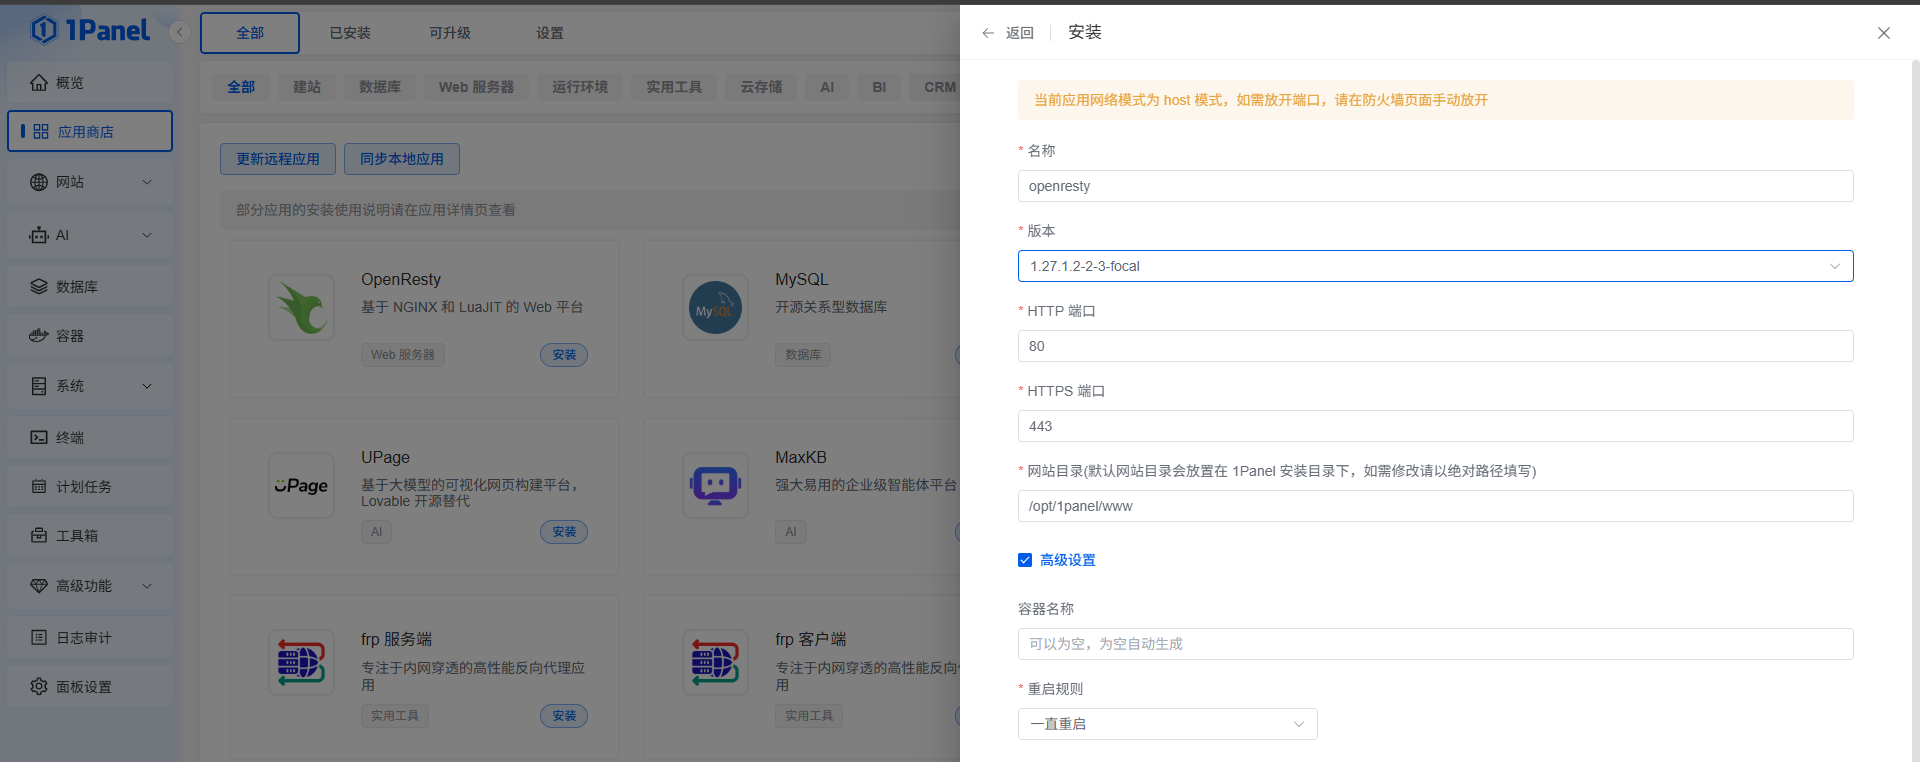Image resolution: width=1920 pixels, height=762 pixels.
Task: Click 同步本地应用 button
Action: tap(402, 159)
